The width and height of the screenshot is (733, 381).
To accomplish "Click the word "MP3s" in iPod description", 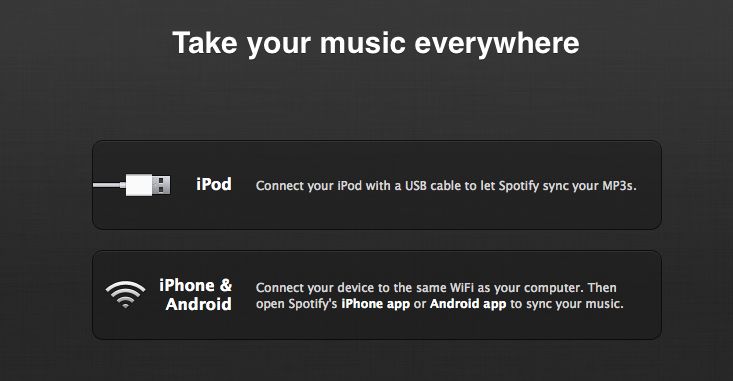I will tap(619, 186).
